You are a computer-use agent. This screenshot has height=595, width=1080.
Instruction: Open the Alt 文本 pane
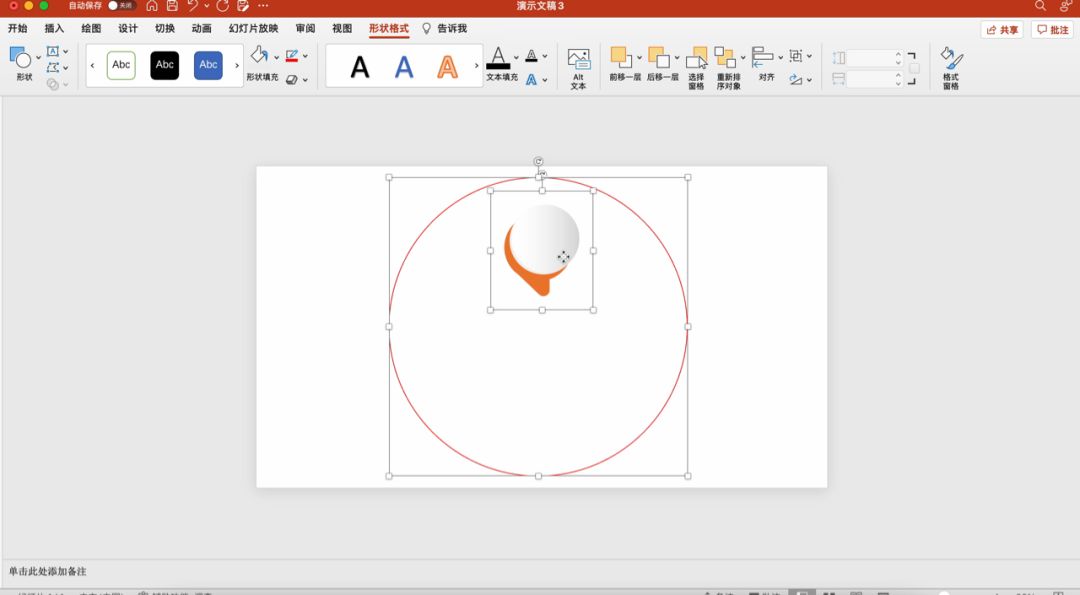(x=579, y=67)
